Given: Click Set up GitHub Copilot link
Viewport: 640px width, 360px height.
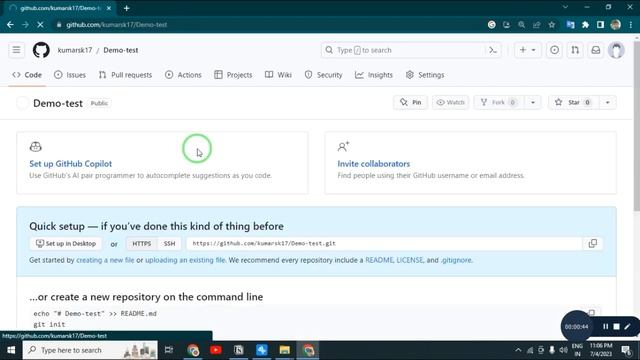Looking at the screenshot, I should [x=71, y=164].
